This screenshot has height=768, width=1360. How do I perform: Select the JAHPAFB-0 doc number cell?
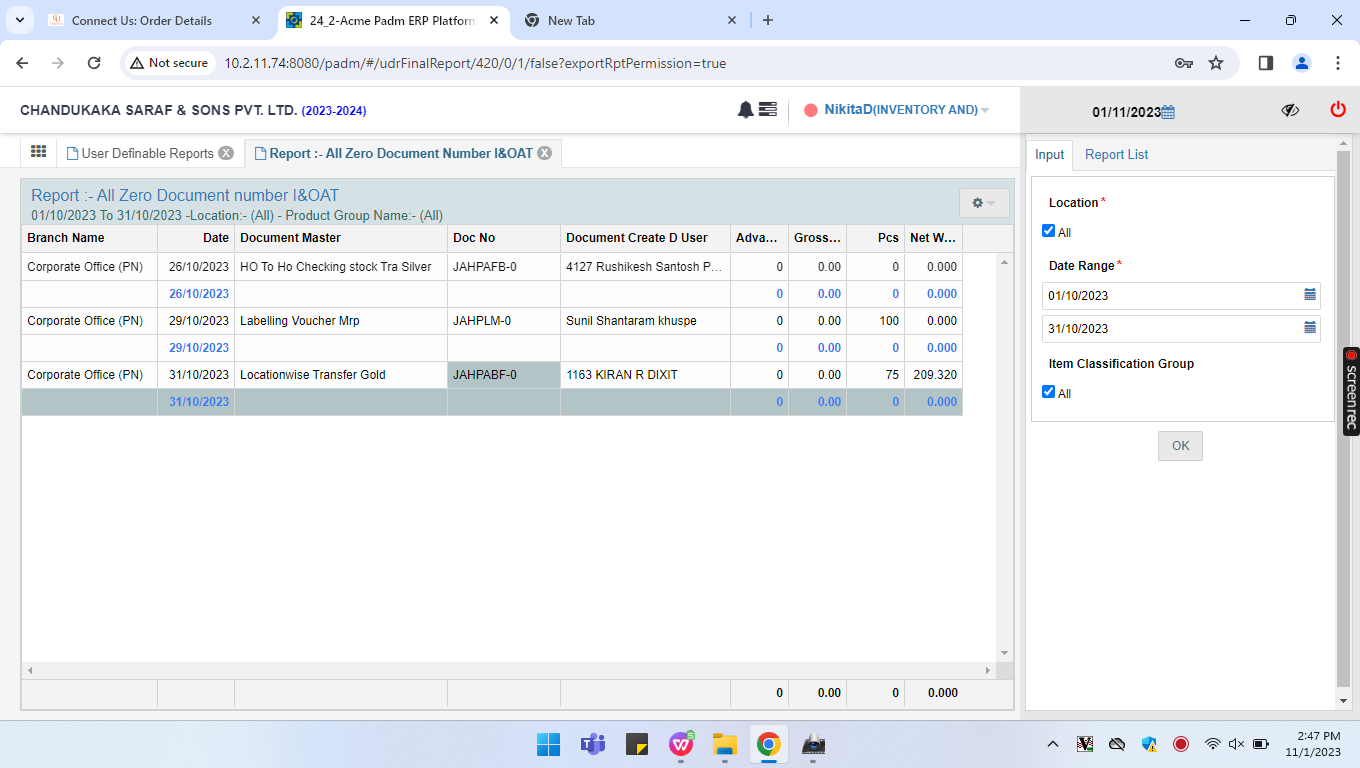pyautogui.click(x=504, y=267)
